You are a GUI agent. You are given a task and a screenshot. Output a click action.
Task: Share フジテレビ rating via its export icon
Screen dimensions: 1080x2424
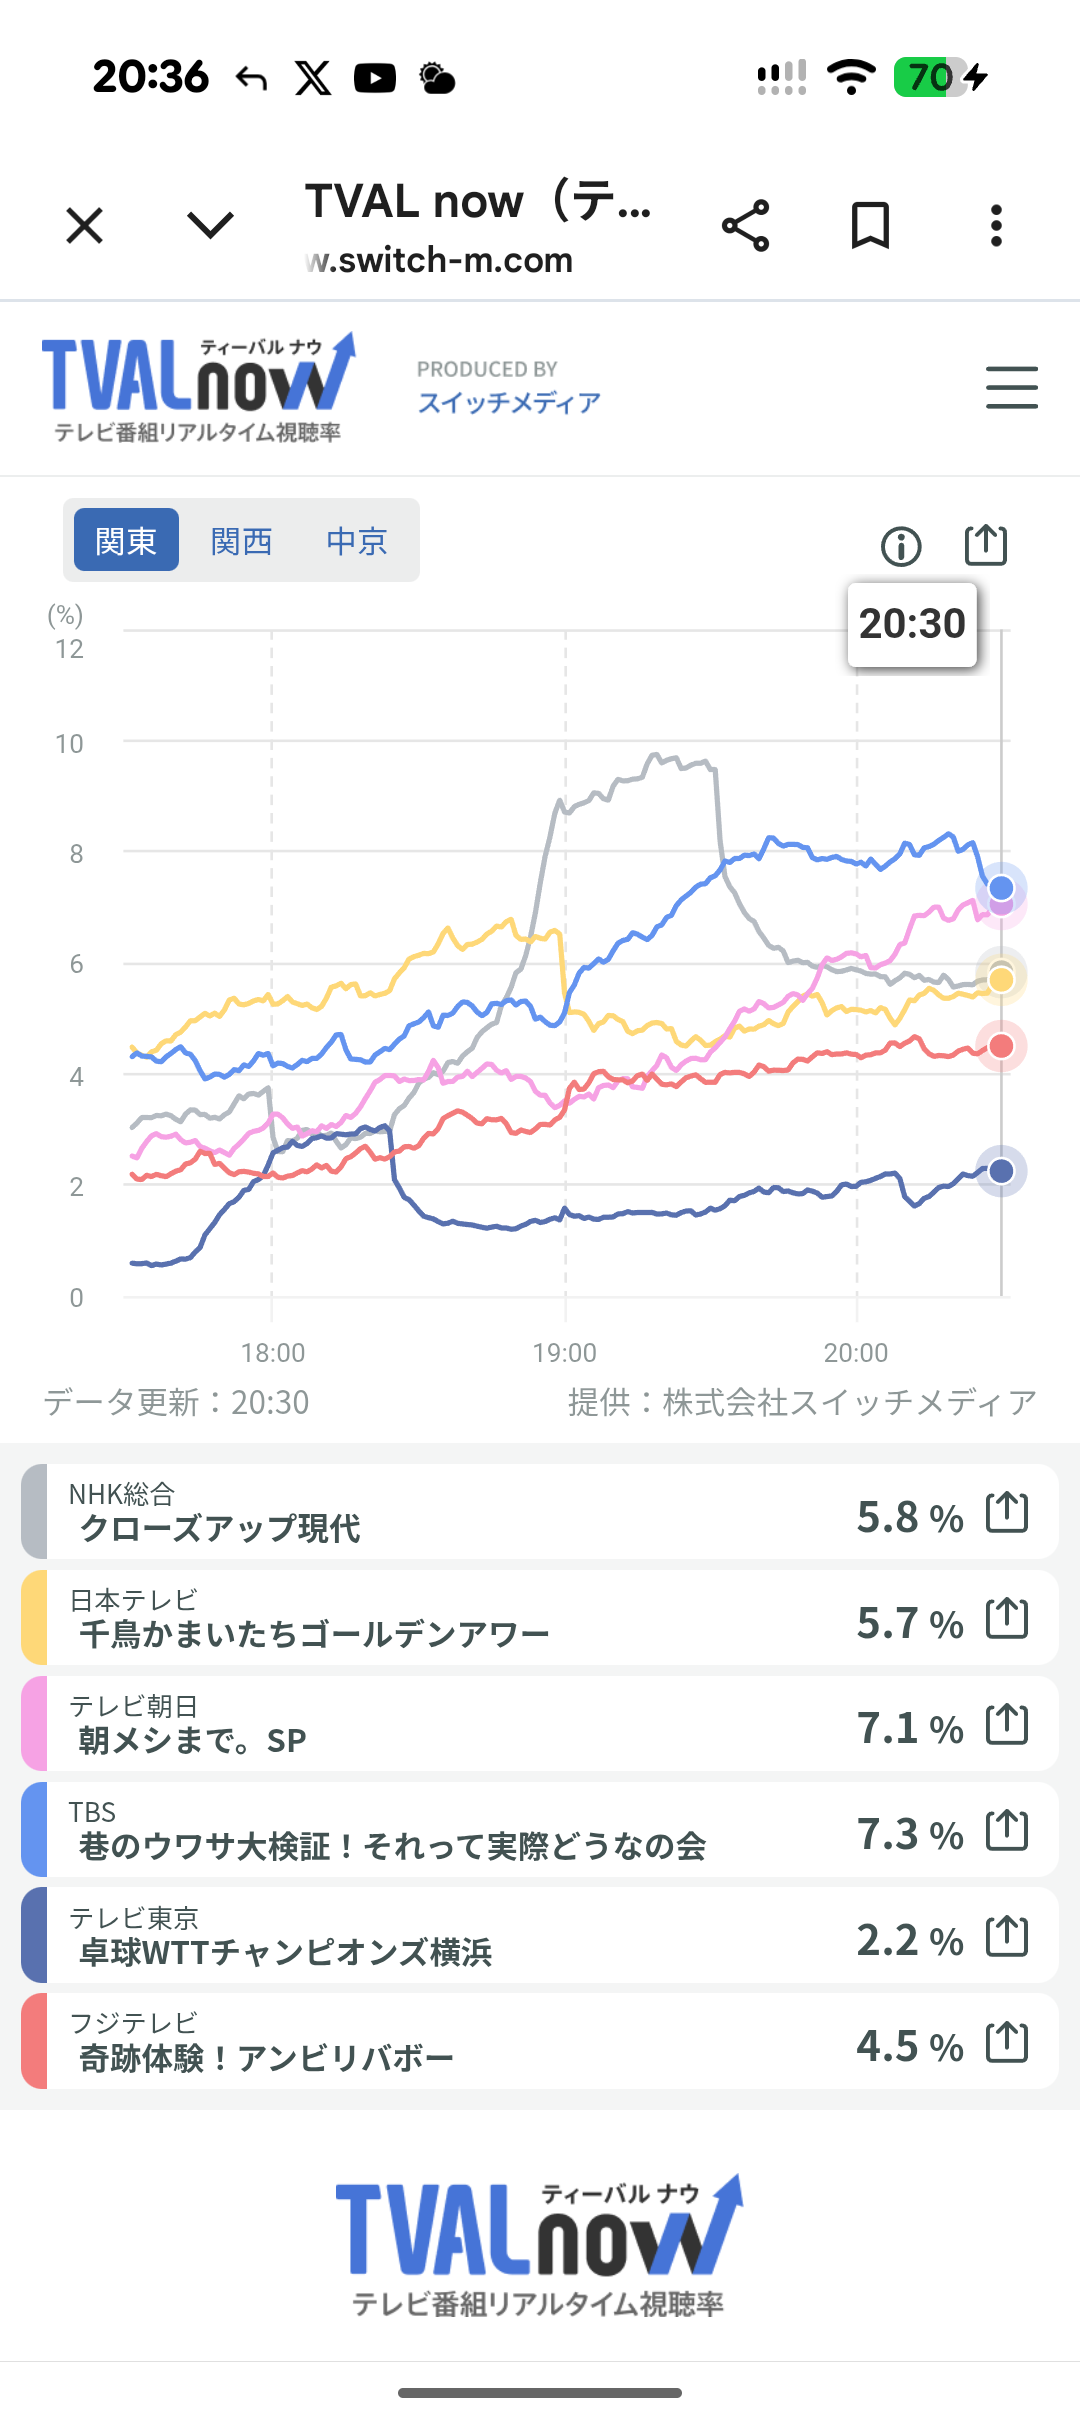(1007, 2041)
